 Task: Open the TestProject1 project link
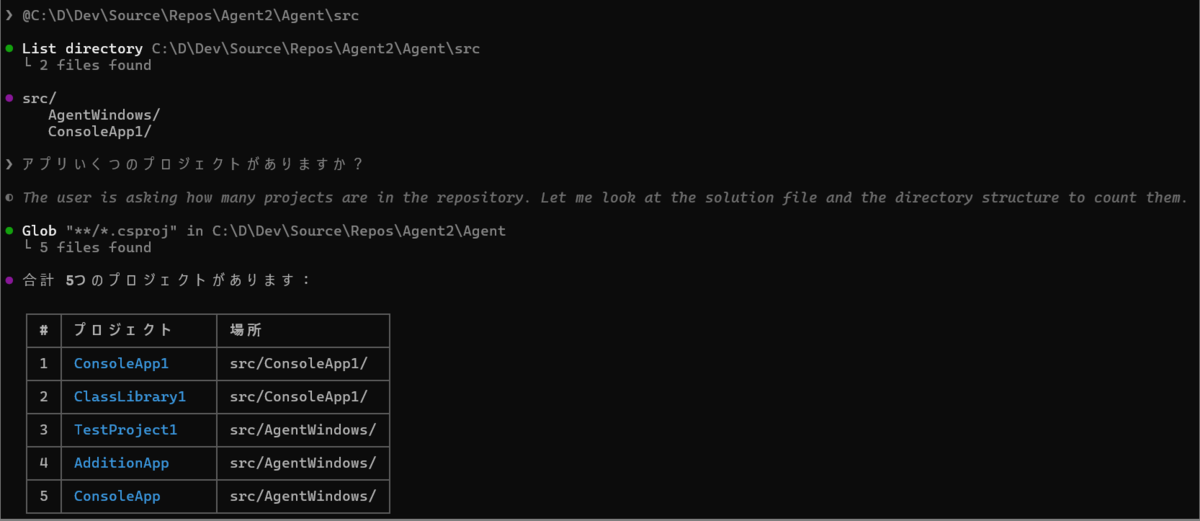tap(125, 430)
